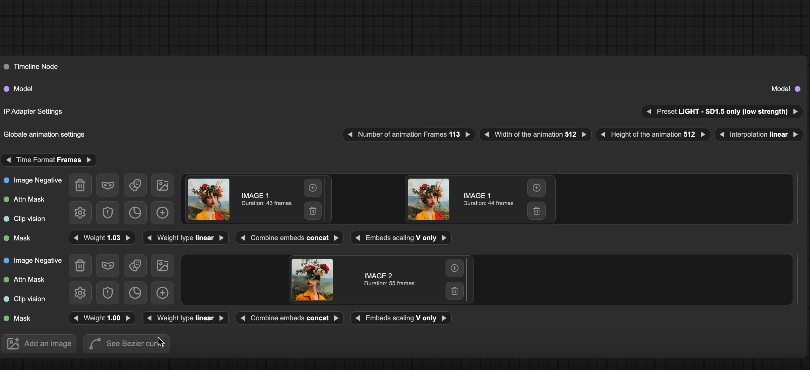
Task: Click the shield alert icon in IMAGE 1 track
Action: tap(107, 212)
